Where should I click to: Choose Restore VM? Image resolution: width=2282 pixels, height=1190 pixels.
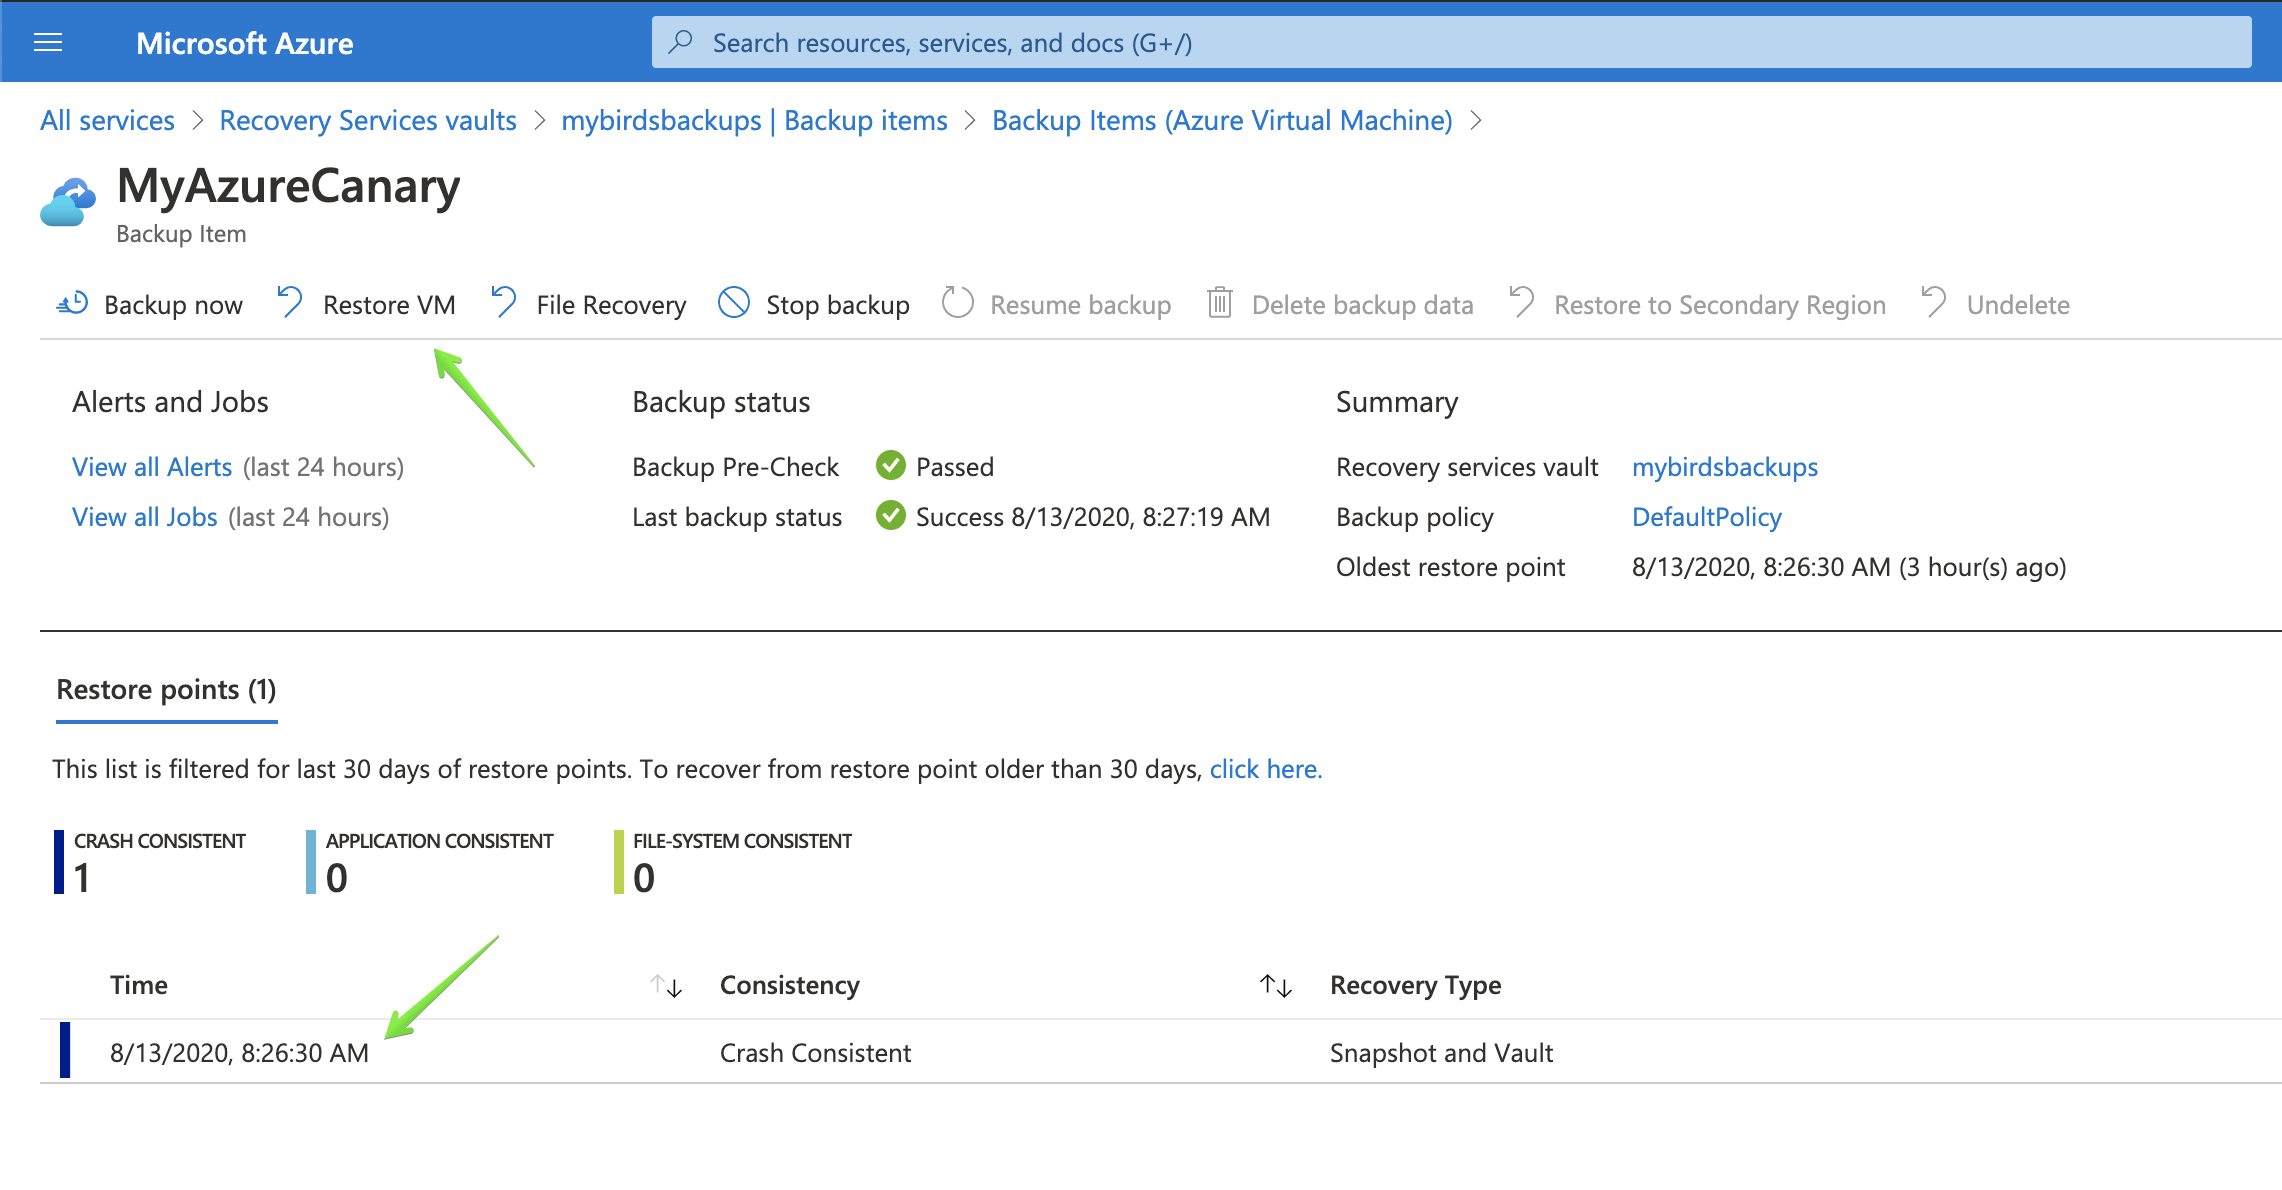pos(389,304)
